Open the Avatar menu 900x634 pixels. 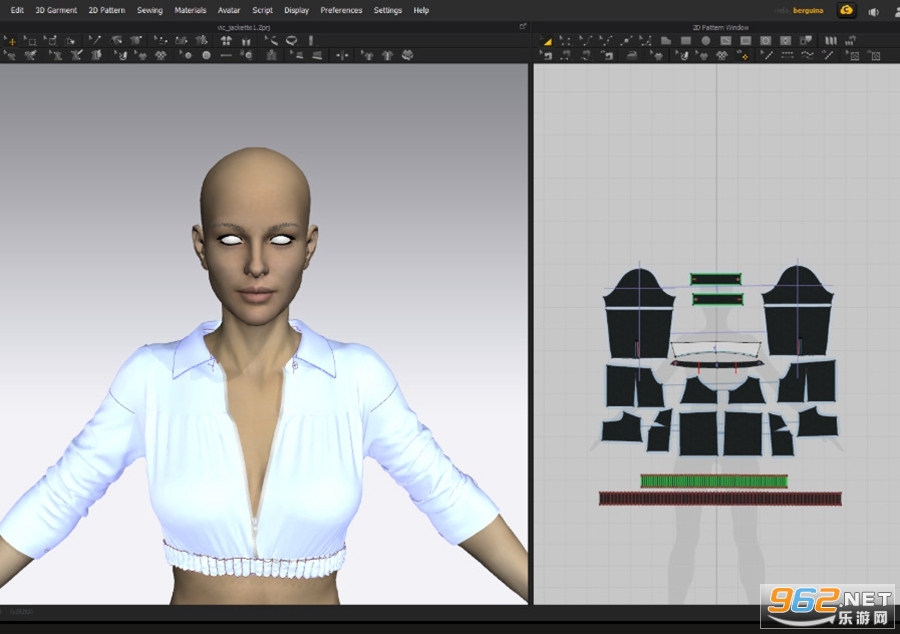coord(229,10)
